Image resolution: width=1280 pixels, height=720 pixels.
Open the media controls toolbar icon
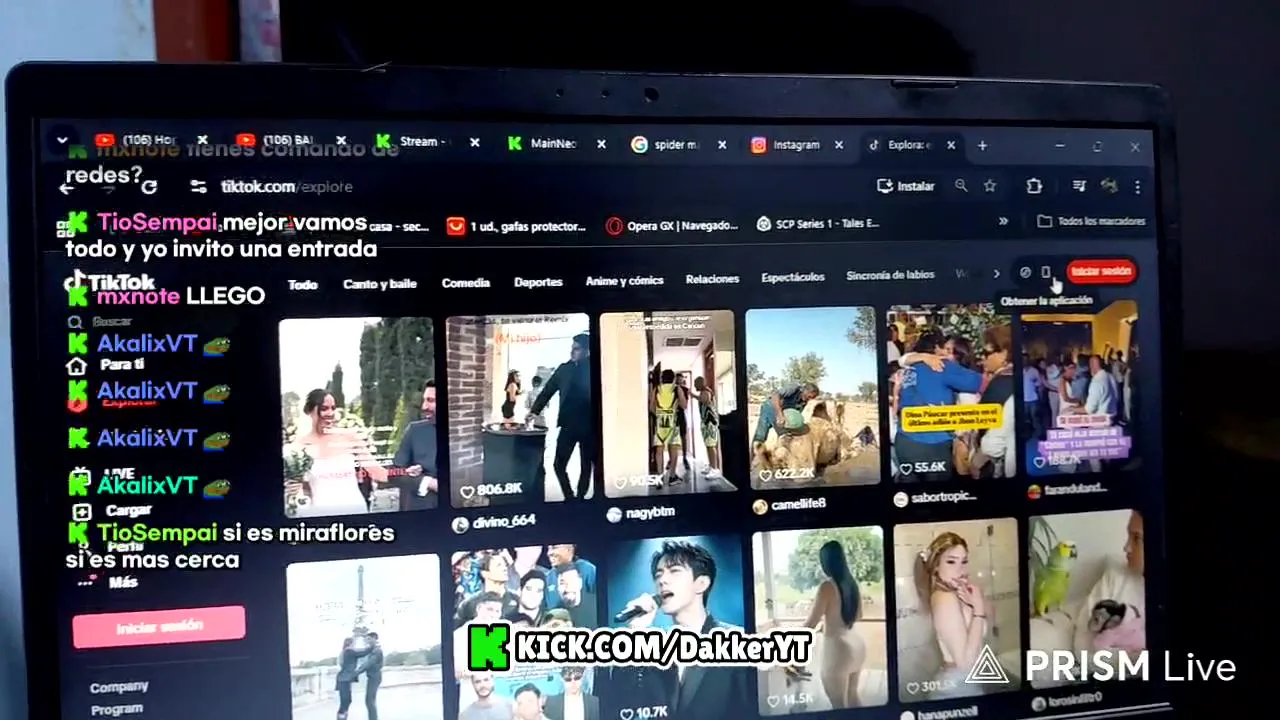pyautogui.click(x=1079, y=186)
